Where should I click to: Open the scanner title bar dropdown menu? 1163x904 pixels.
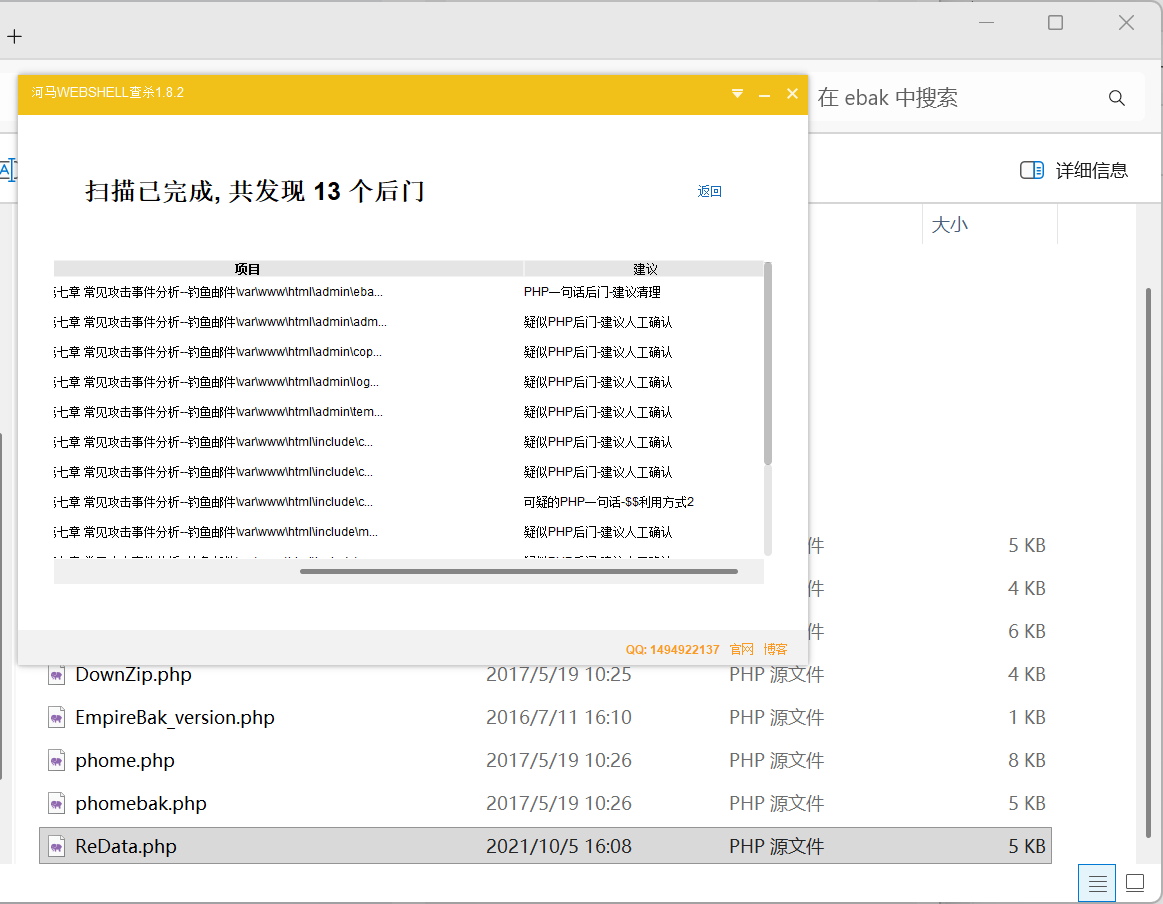(x=737, y=93)
